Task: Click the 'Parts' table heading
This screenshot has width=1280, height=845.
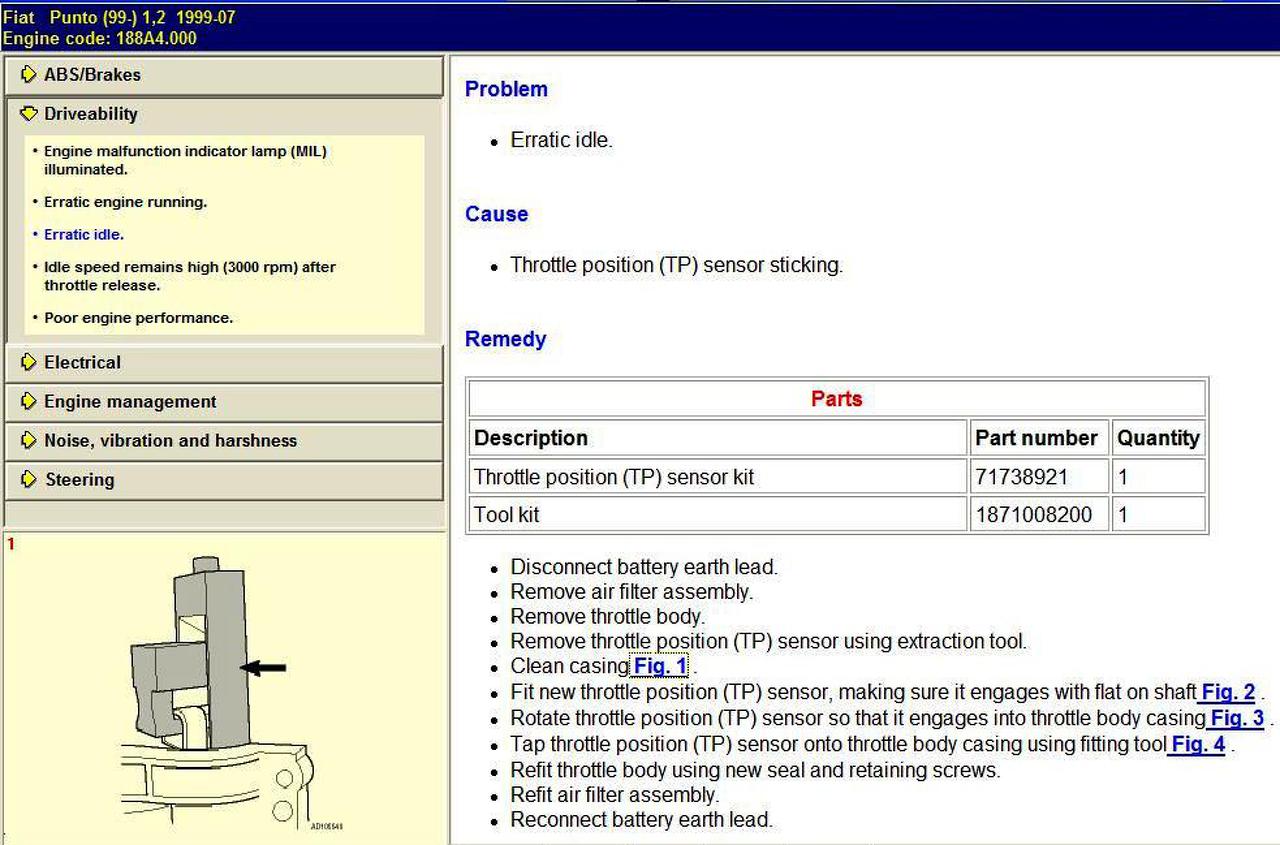Action: (x=837, y=399)
